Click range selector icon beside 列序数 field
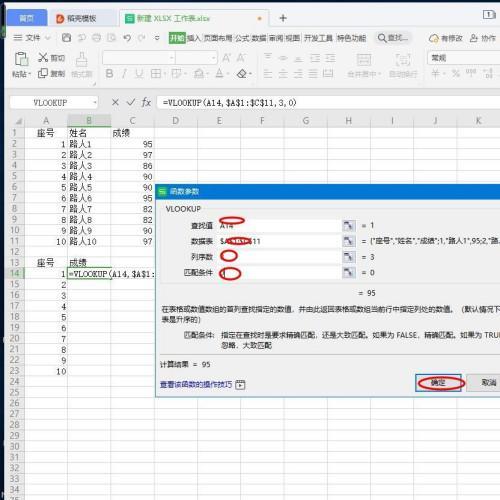500x500 pixels. pos(349,257)
